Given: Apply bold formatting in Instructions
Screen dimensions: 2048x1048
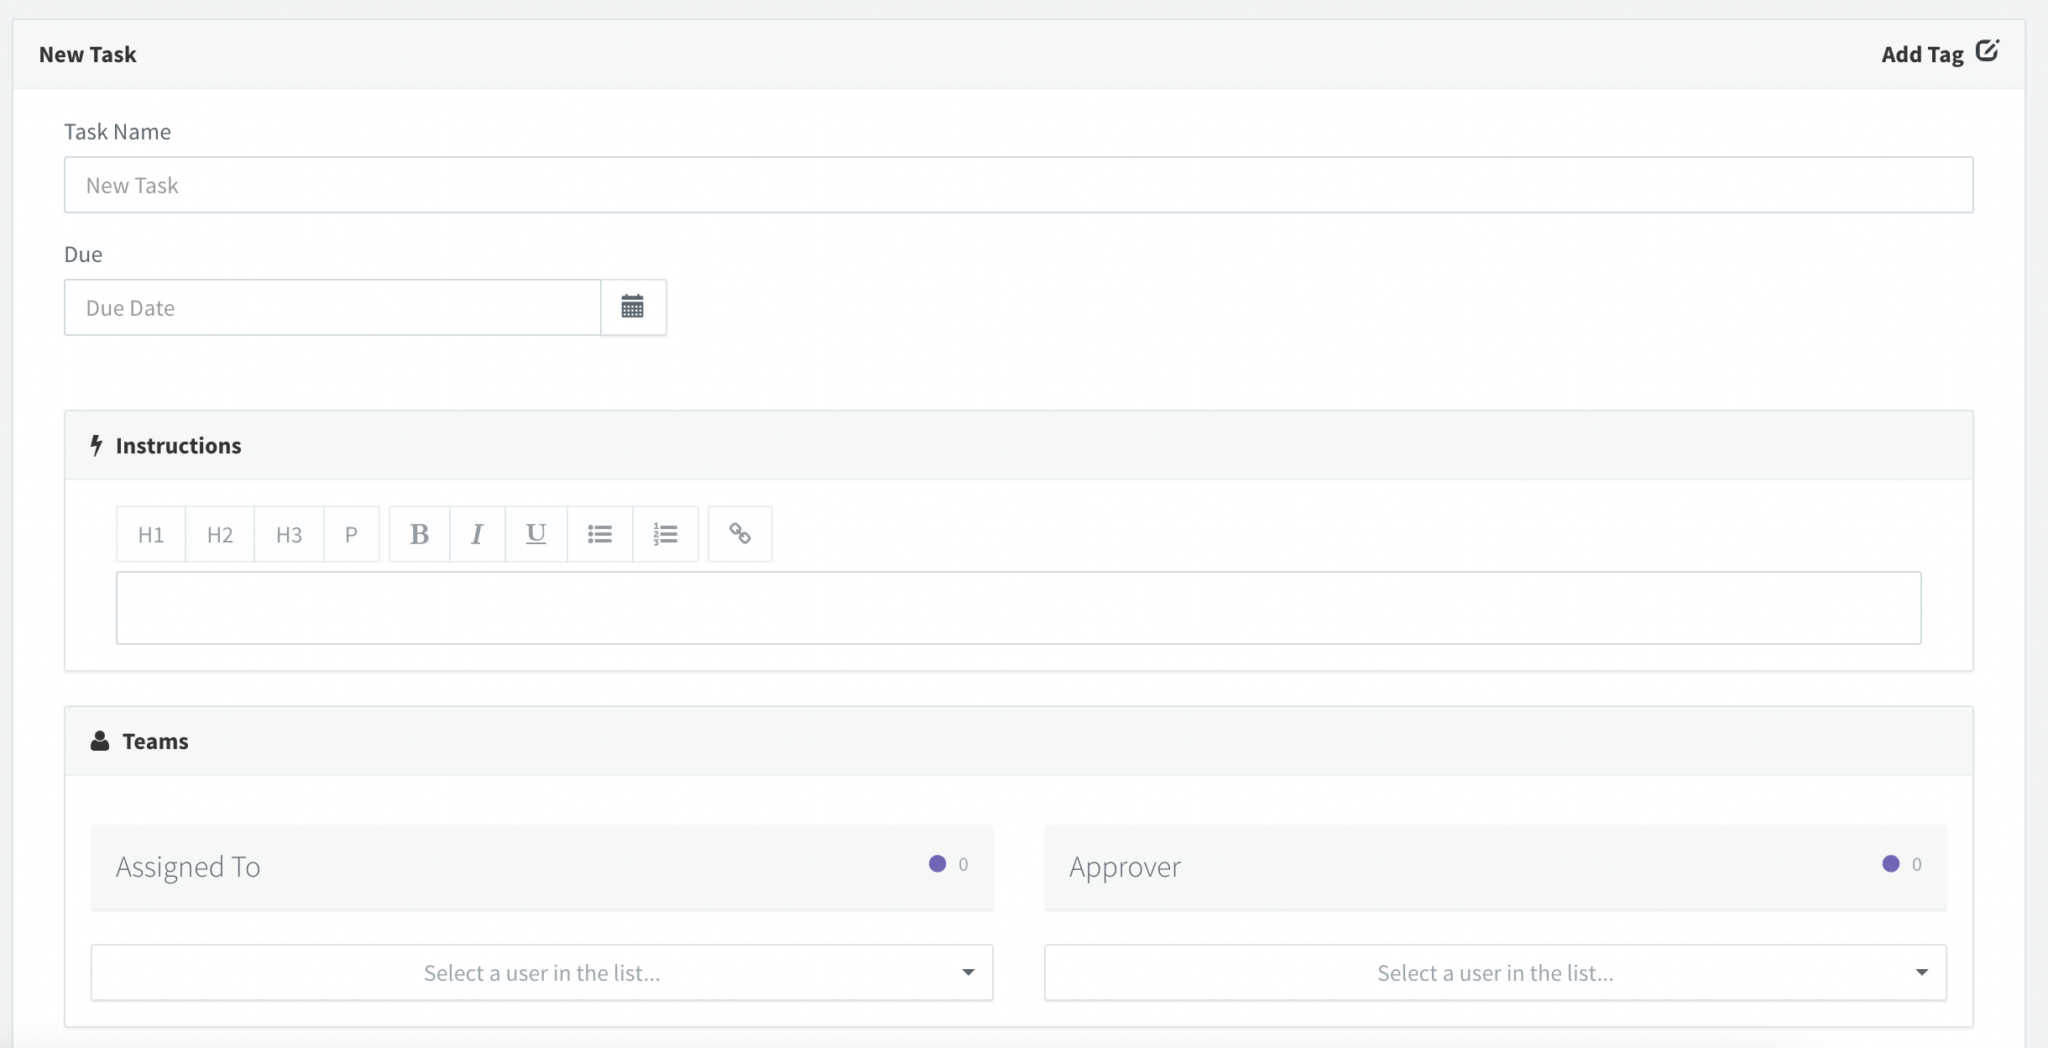Looking at the screenshot, I should [x=419, y=534].
